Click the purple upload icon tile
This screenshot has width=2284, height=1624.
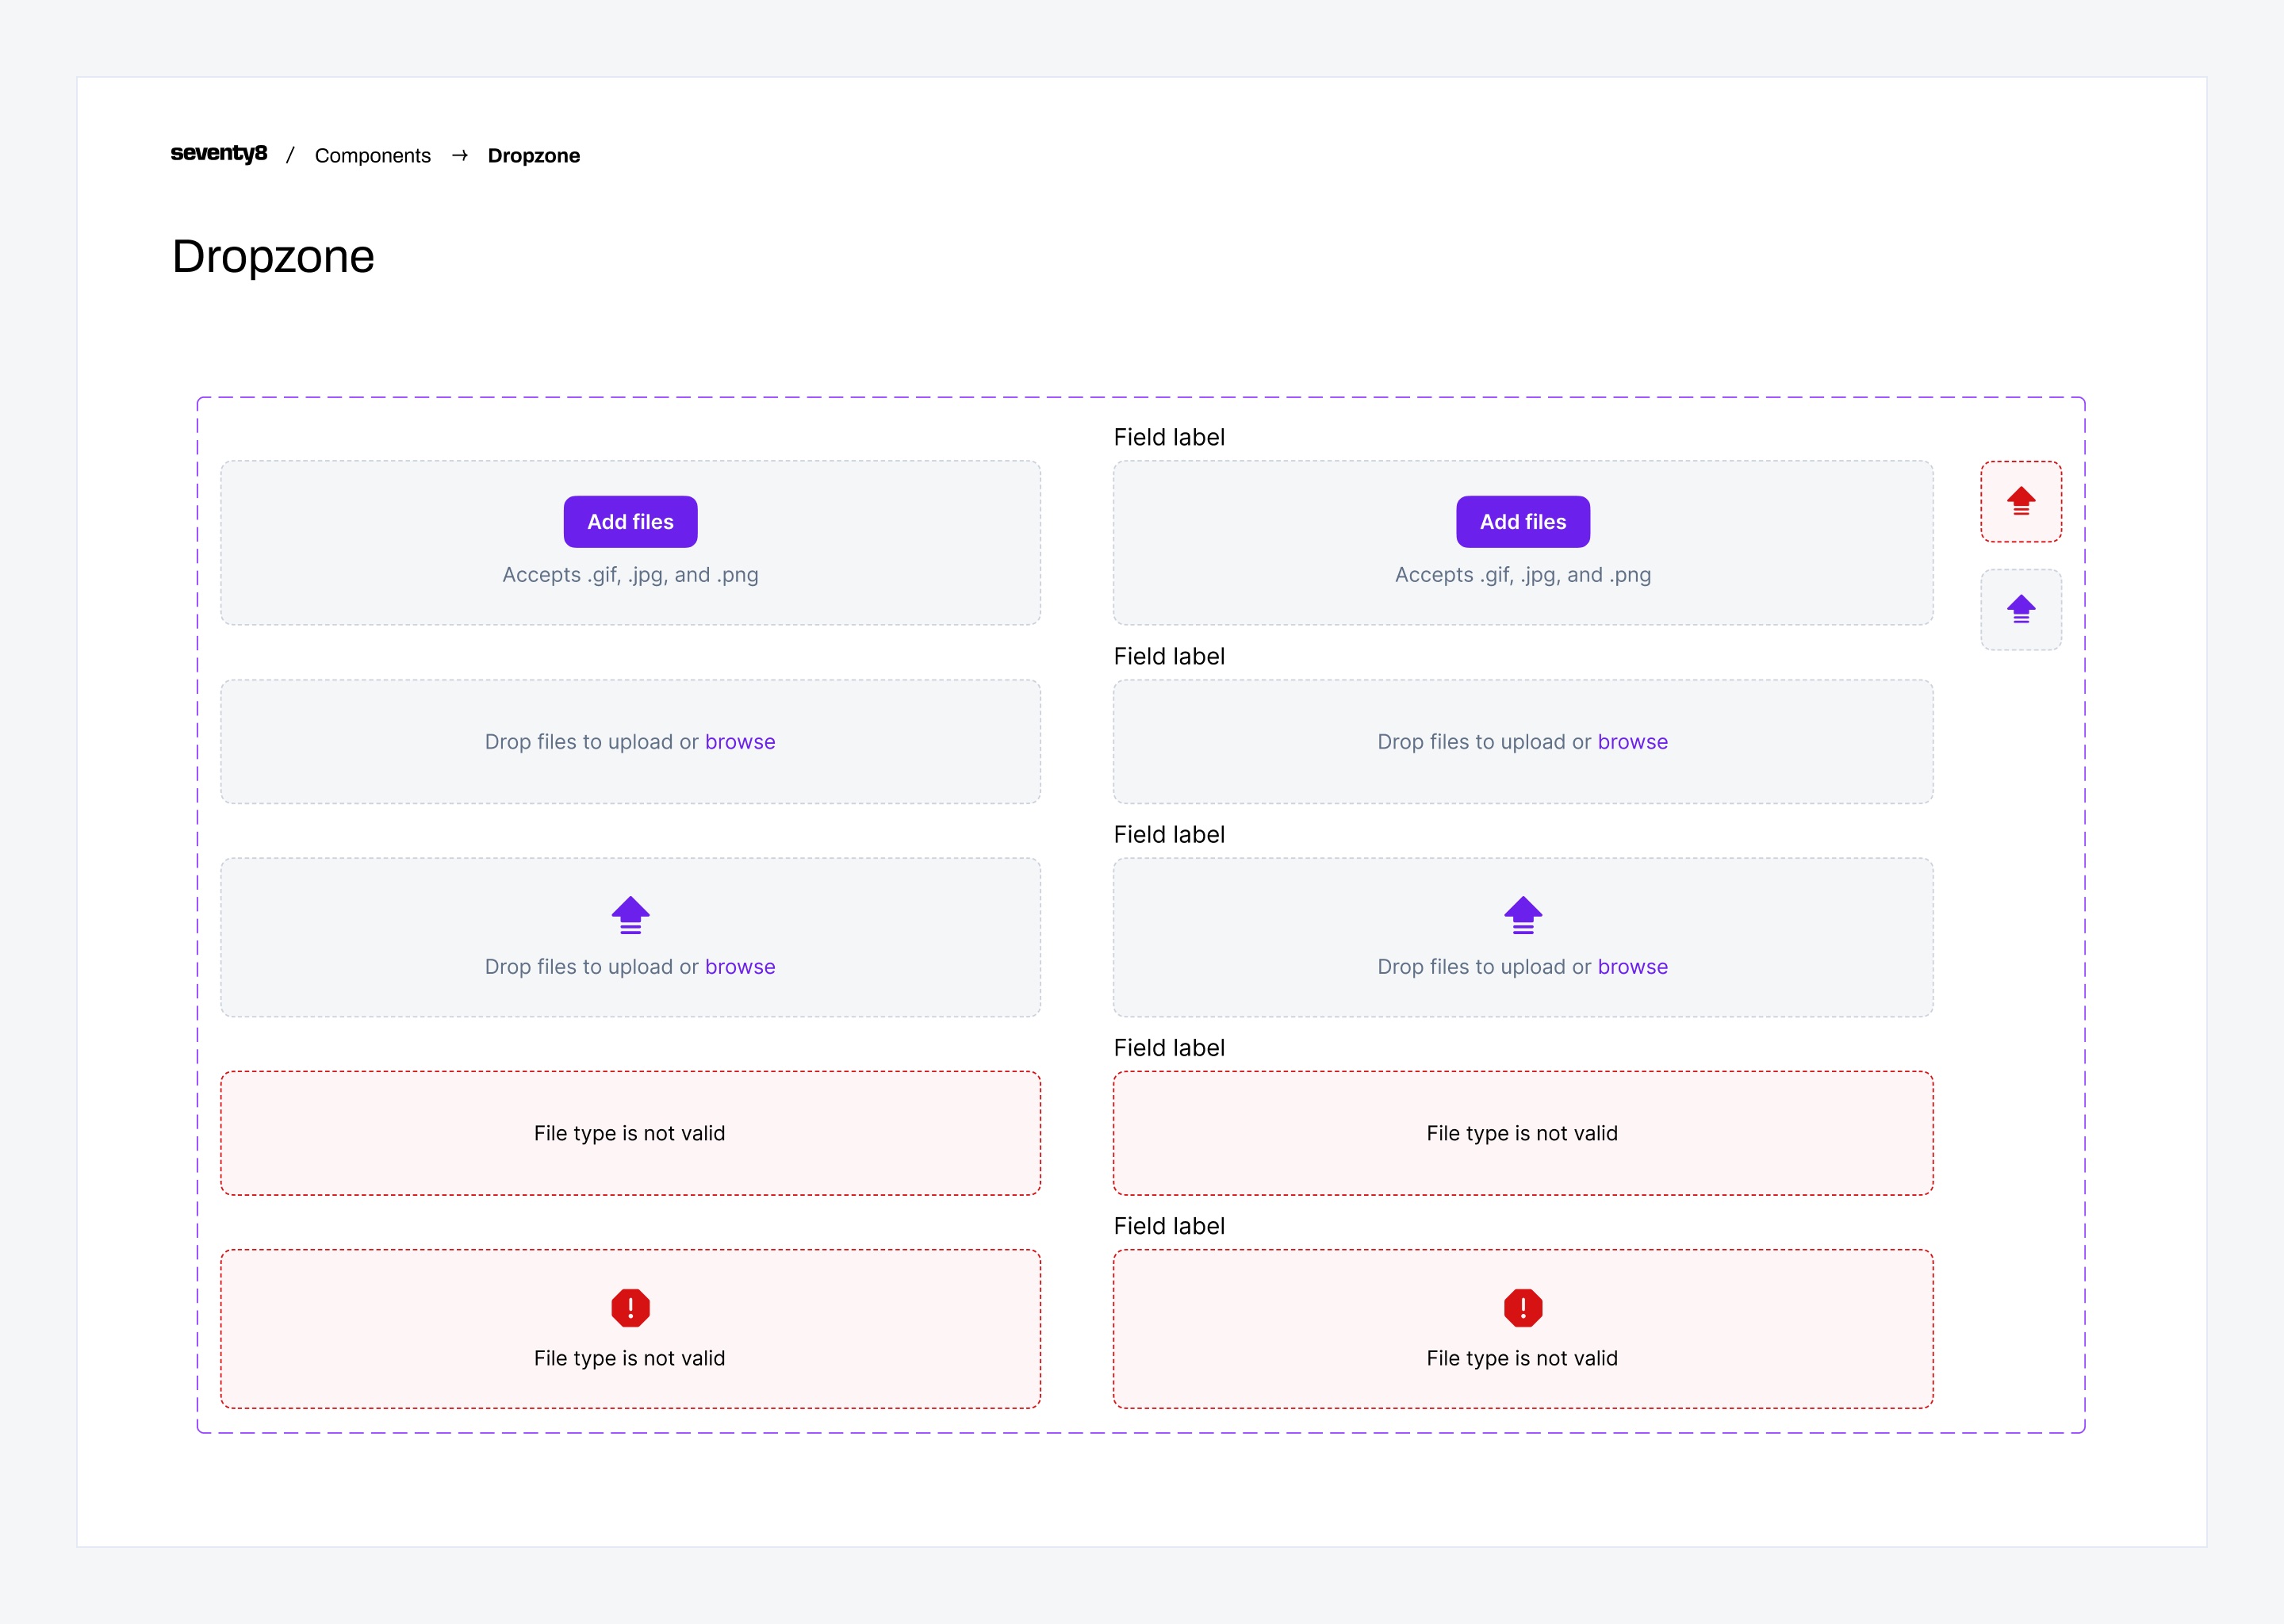(x=2020, y=609)
